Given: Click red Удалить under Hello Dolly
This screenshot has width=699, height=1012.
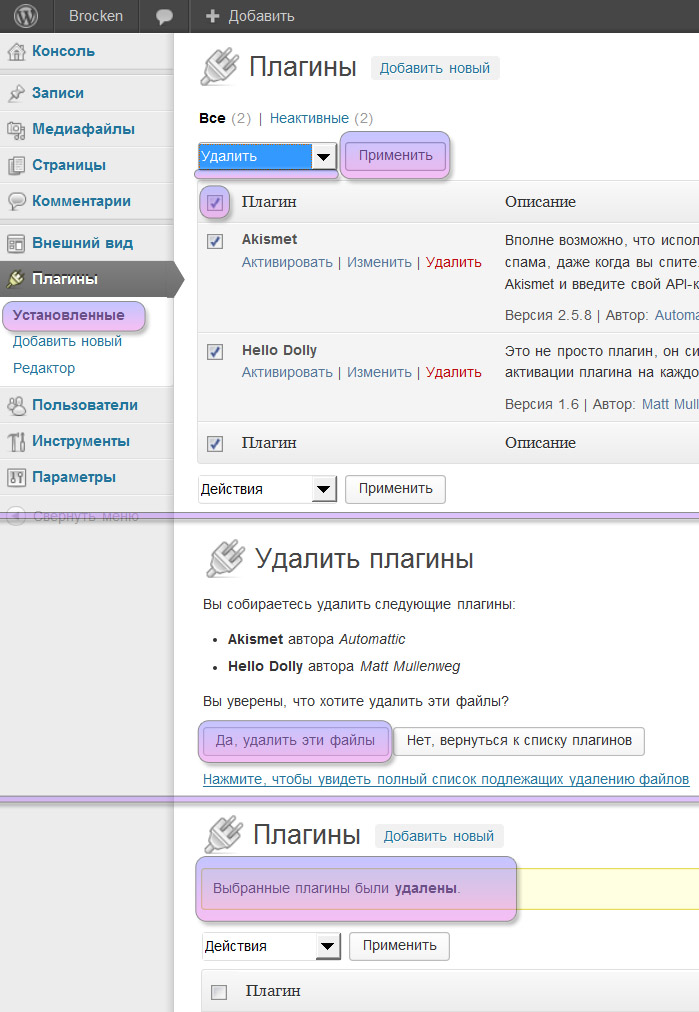Looking at the screenshot, I should point(454,373).
